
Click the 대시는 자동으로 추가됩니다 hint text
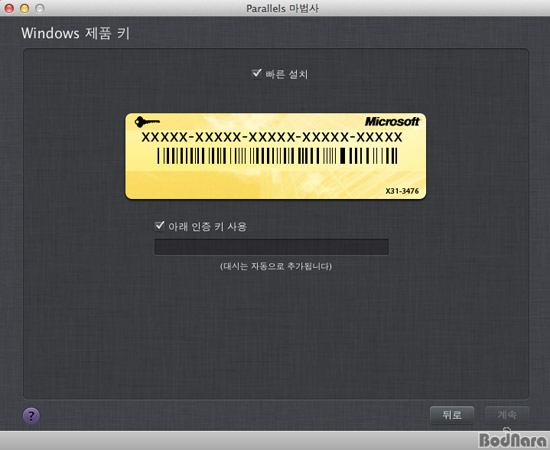coord(276,266)
